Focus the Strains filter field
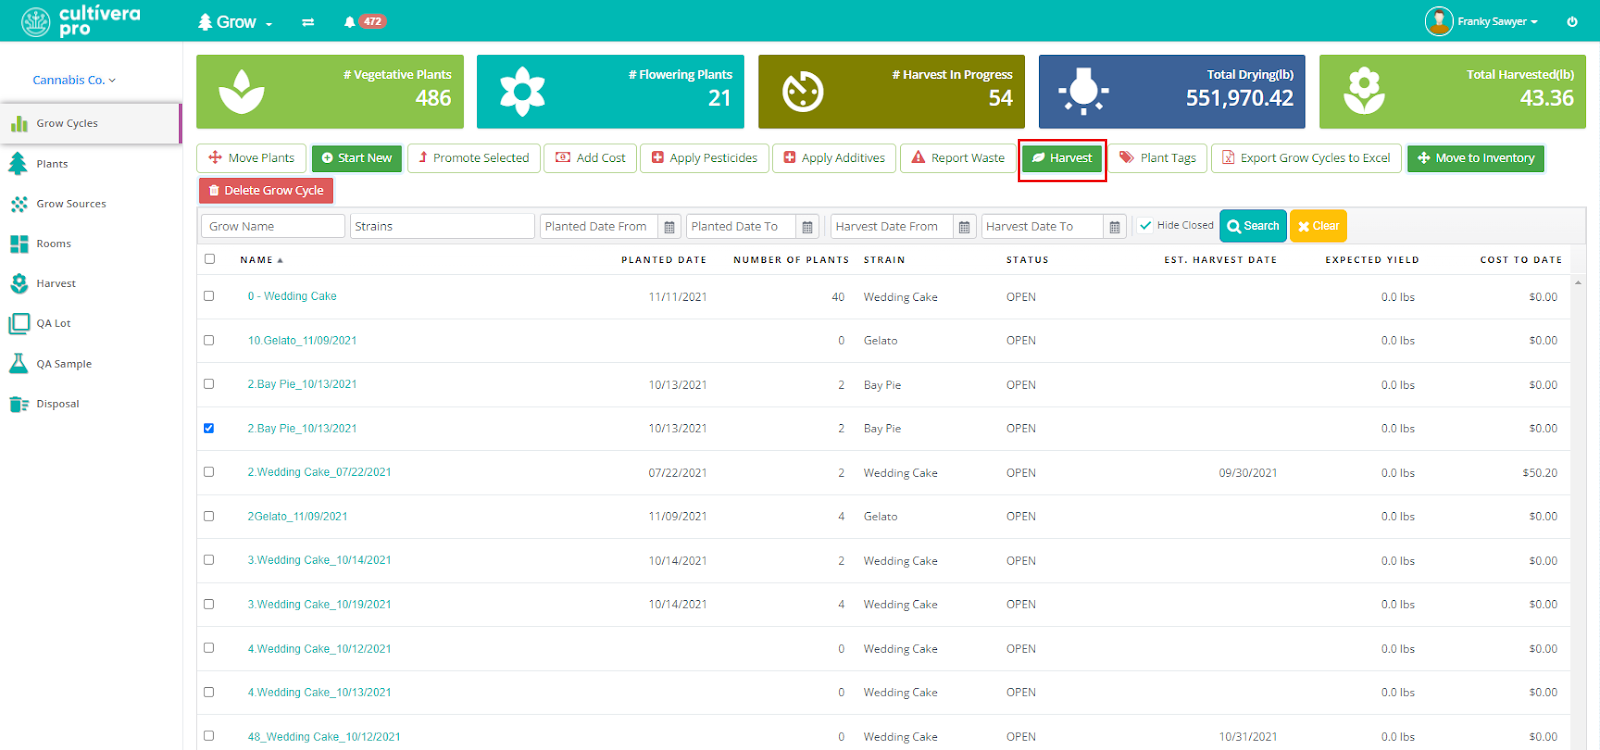Screen dimensions: 1600x750 click(x=442, y=226)
